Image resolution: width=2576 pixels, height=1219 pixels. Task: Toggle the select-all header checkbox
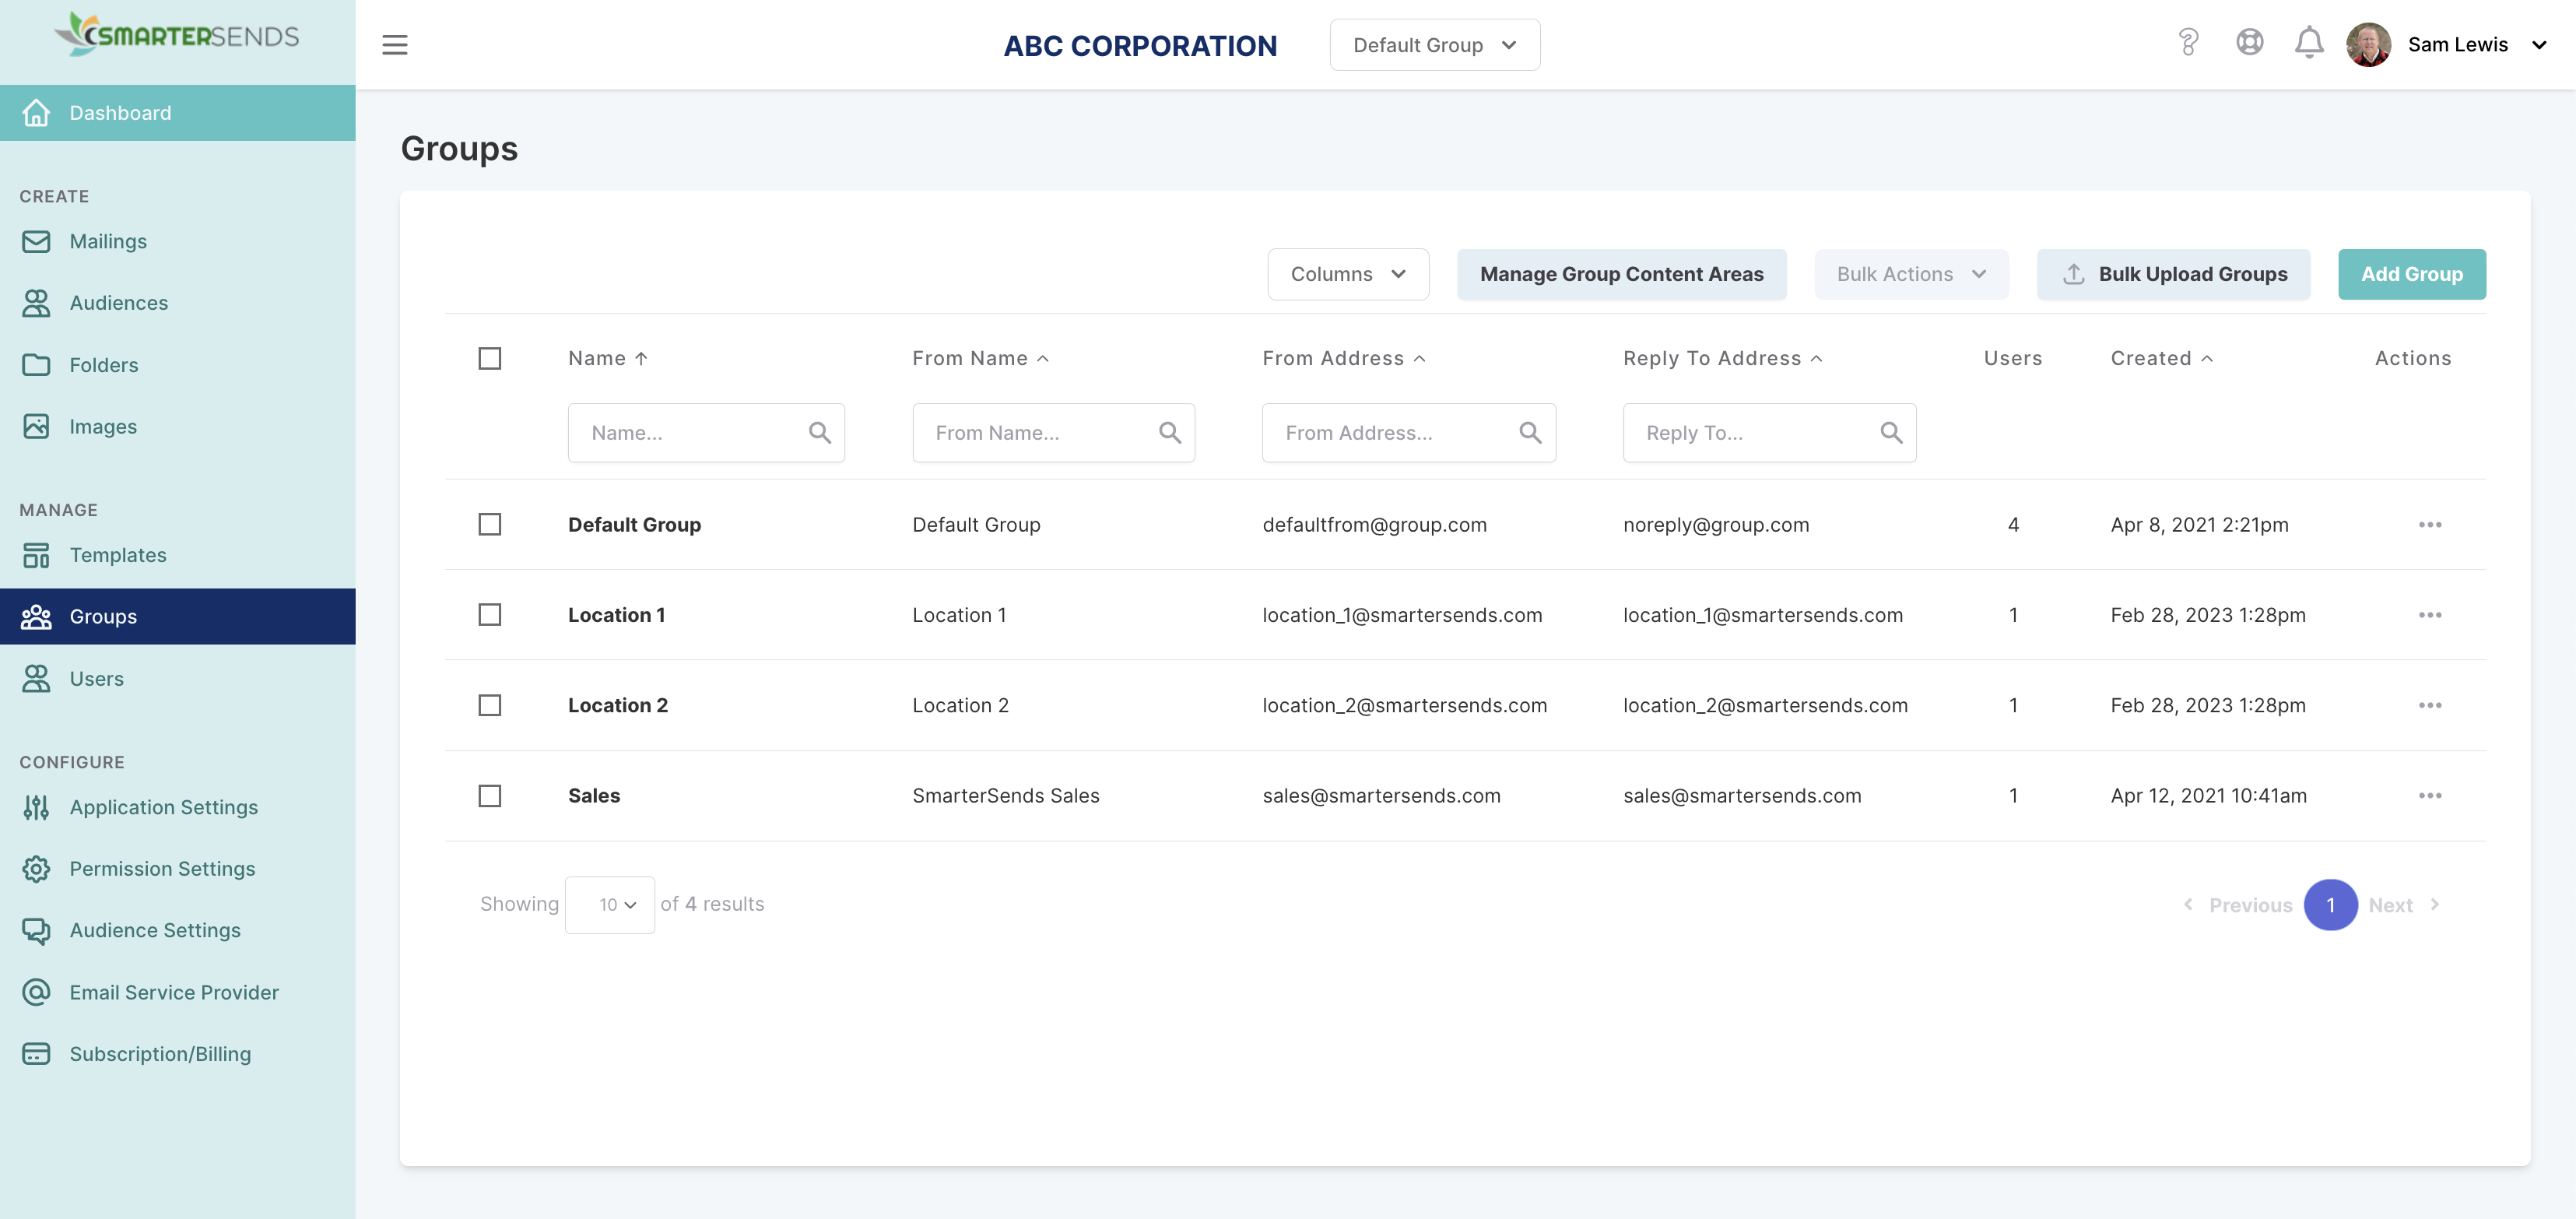point(490,359)
